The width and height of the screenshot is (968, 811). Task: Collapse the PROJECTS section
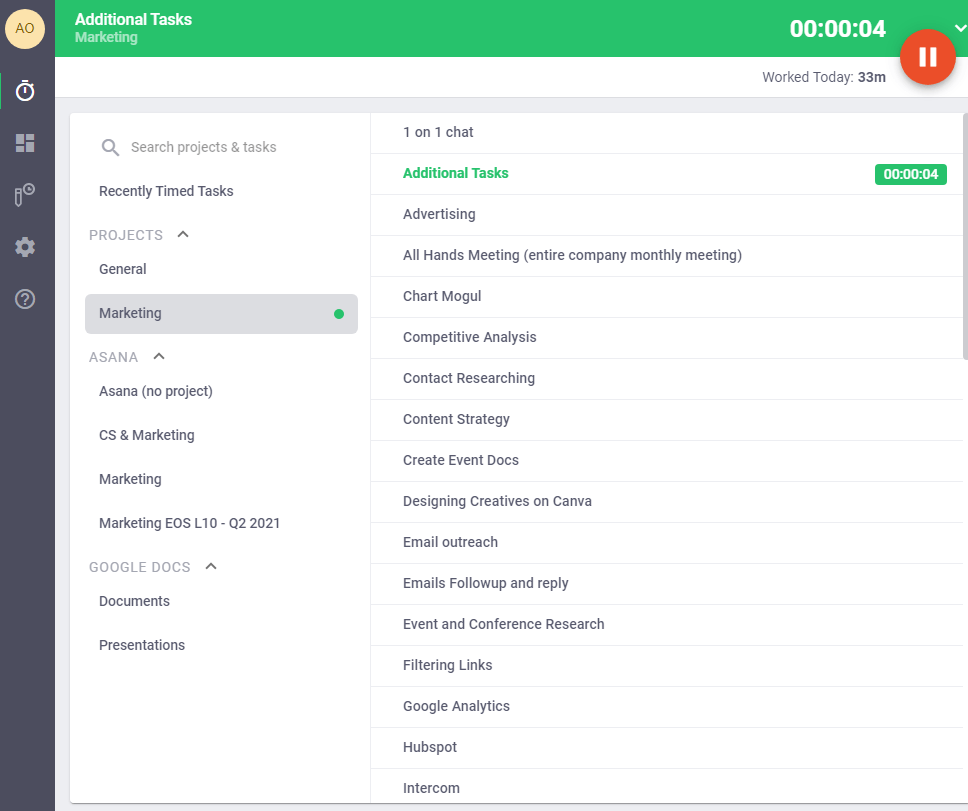183,235
